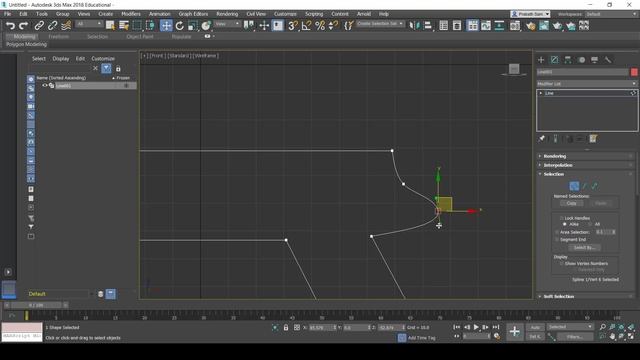Open the Material Editor
The image size is (640, 360).
click(x=515, y=26)
